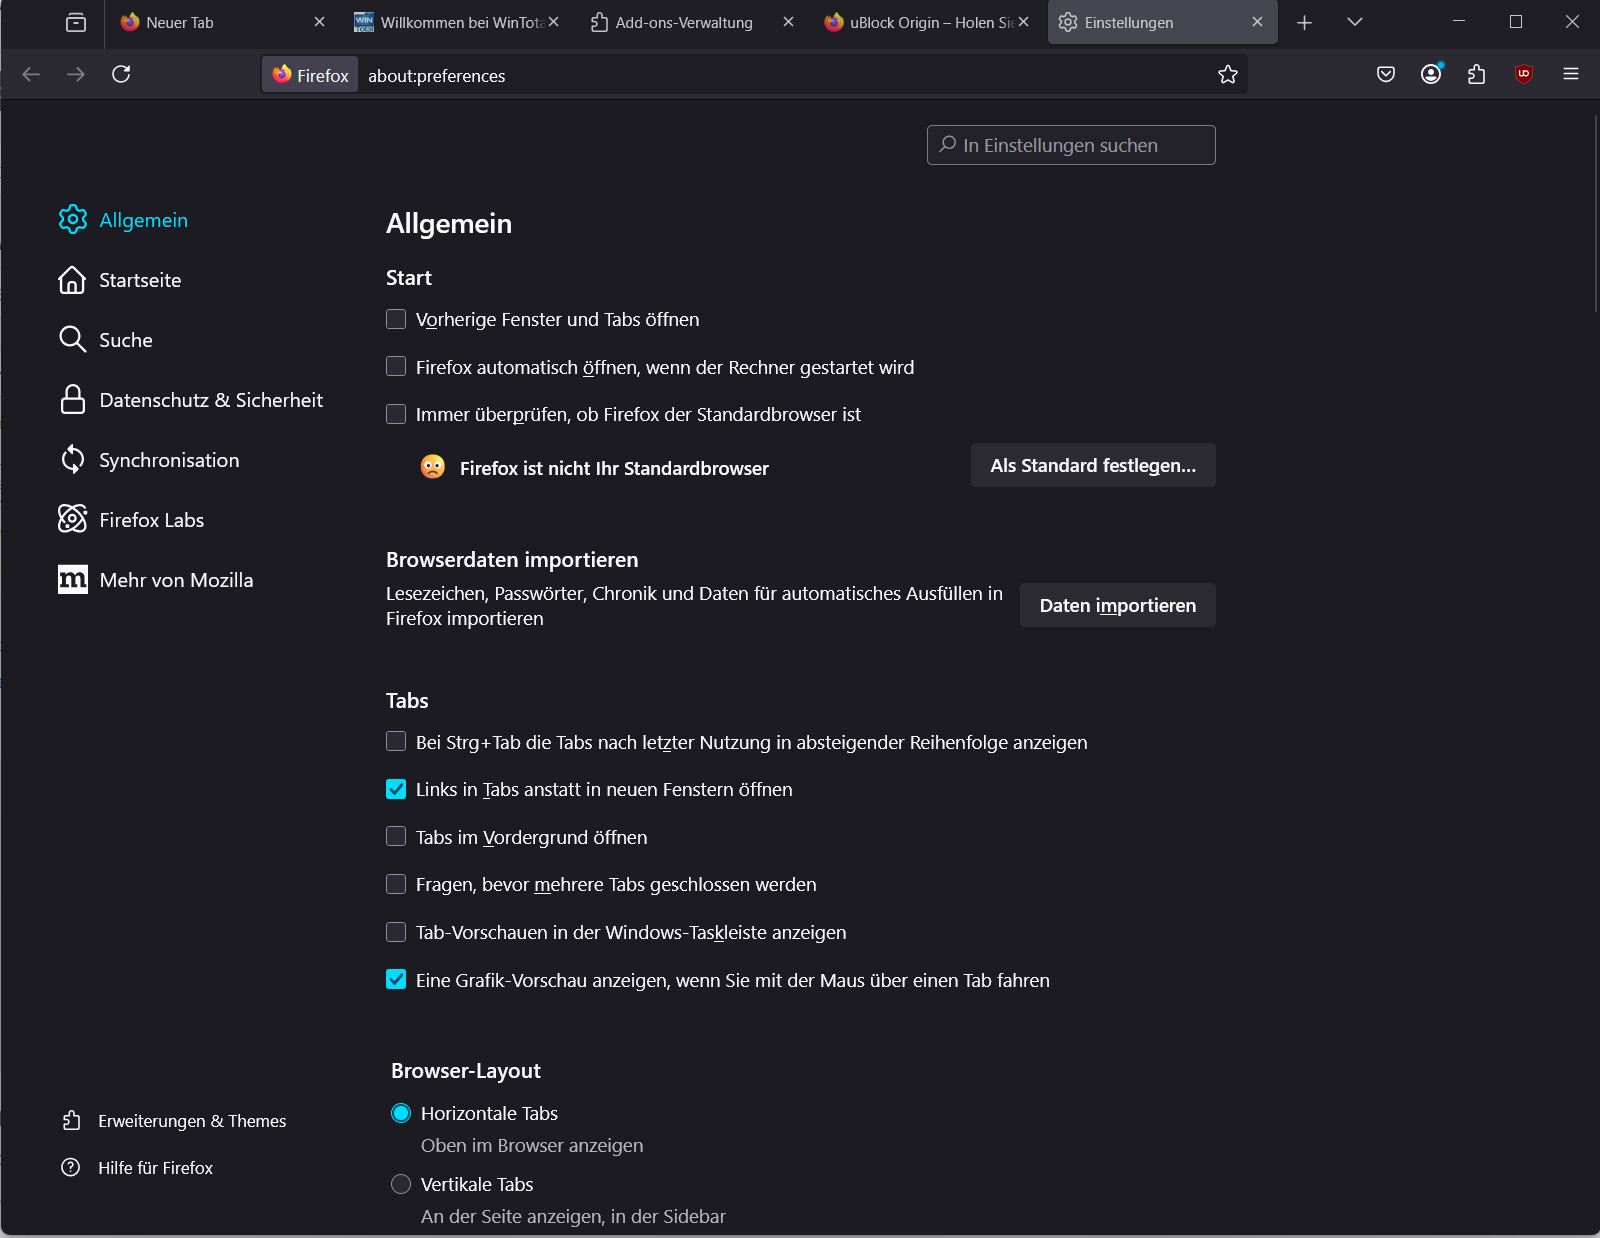Image resolution: width=1600 pixels, height=1238 pixels.
Task: Enable 'Vorherige Fenster und Tabs öffnen' checkbox
Action: (x=396, y=319)
